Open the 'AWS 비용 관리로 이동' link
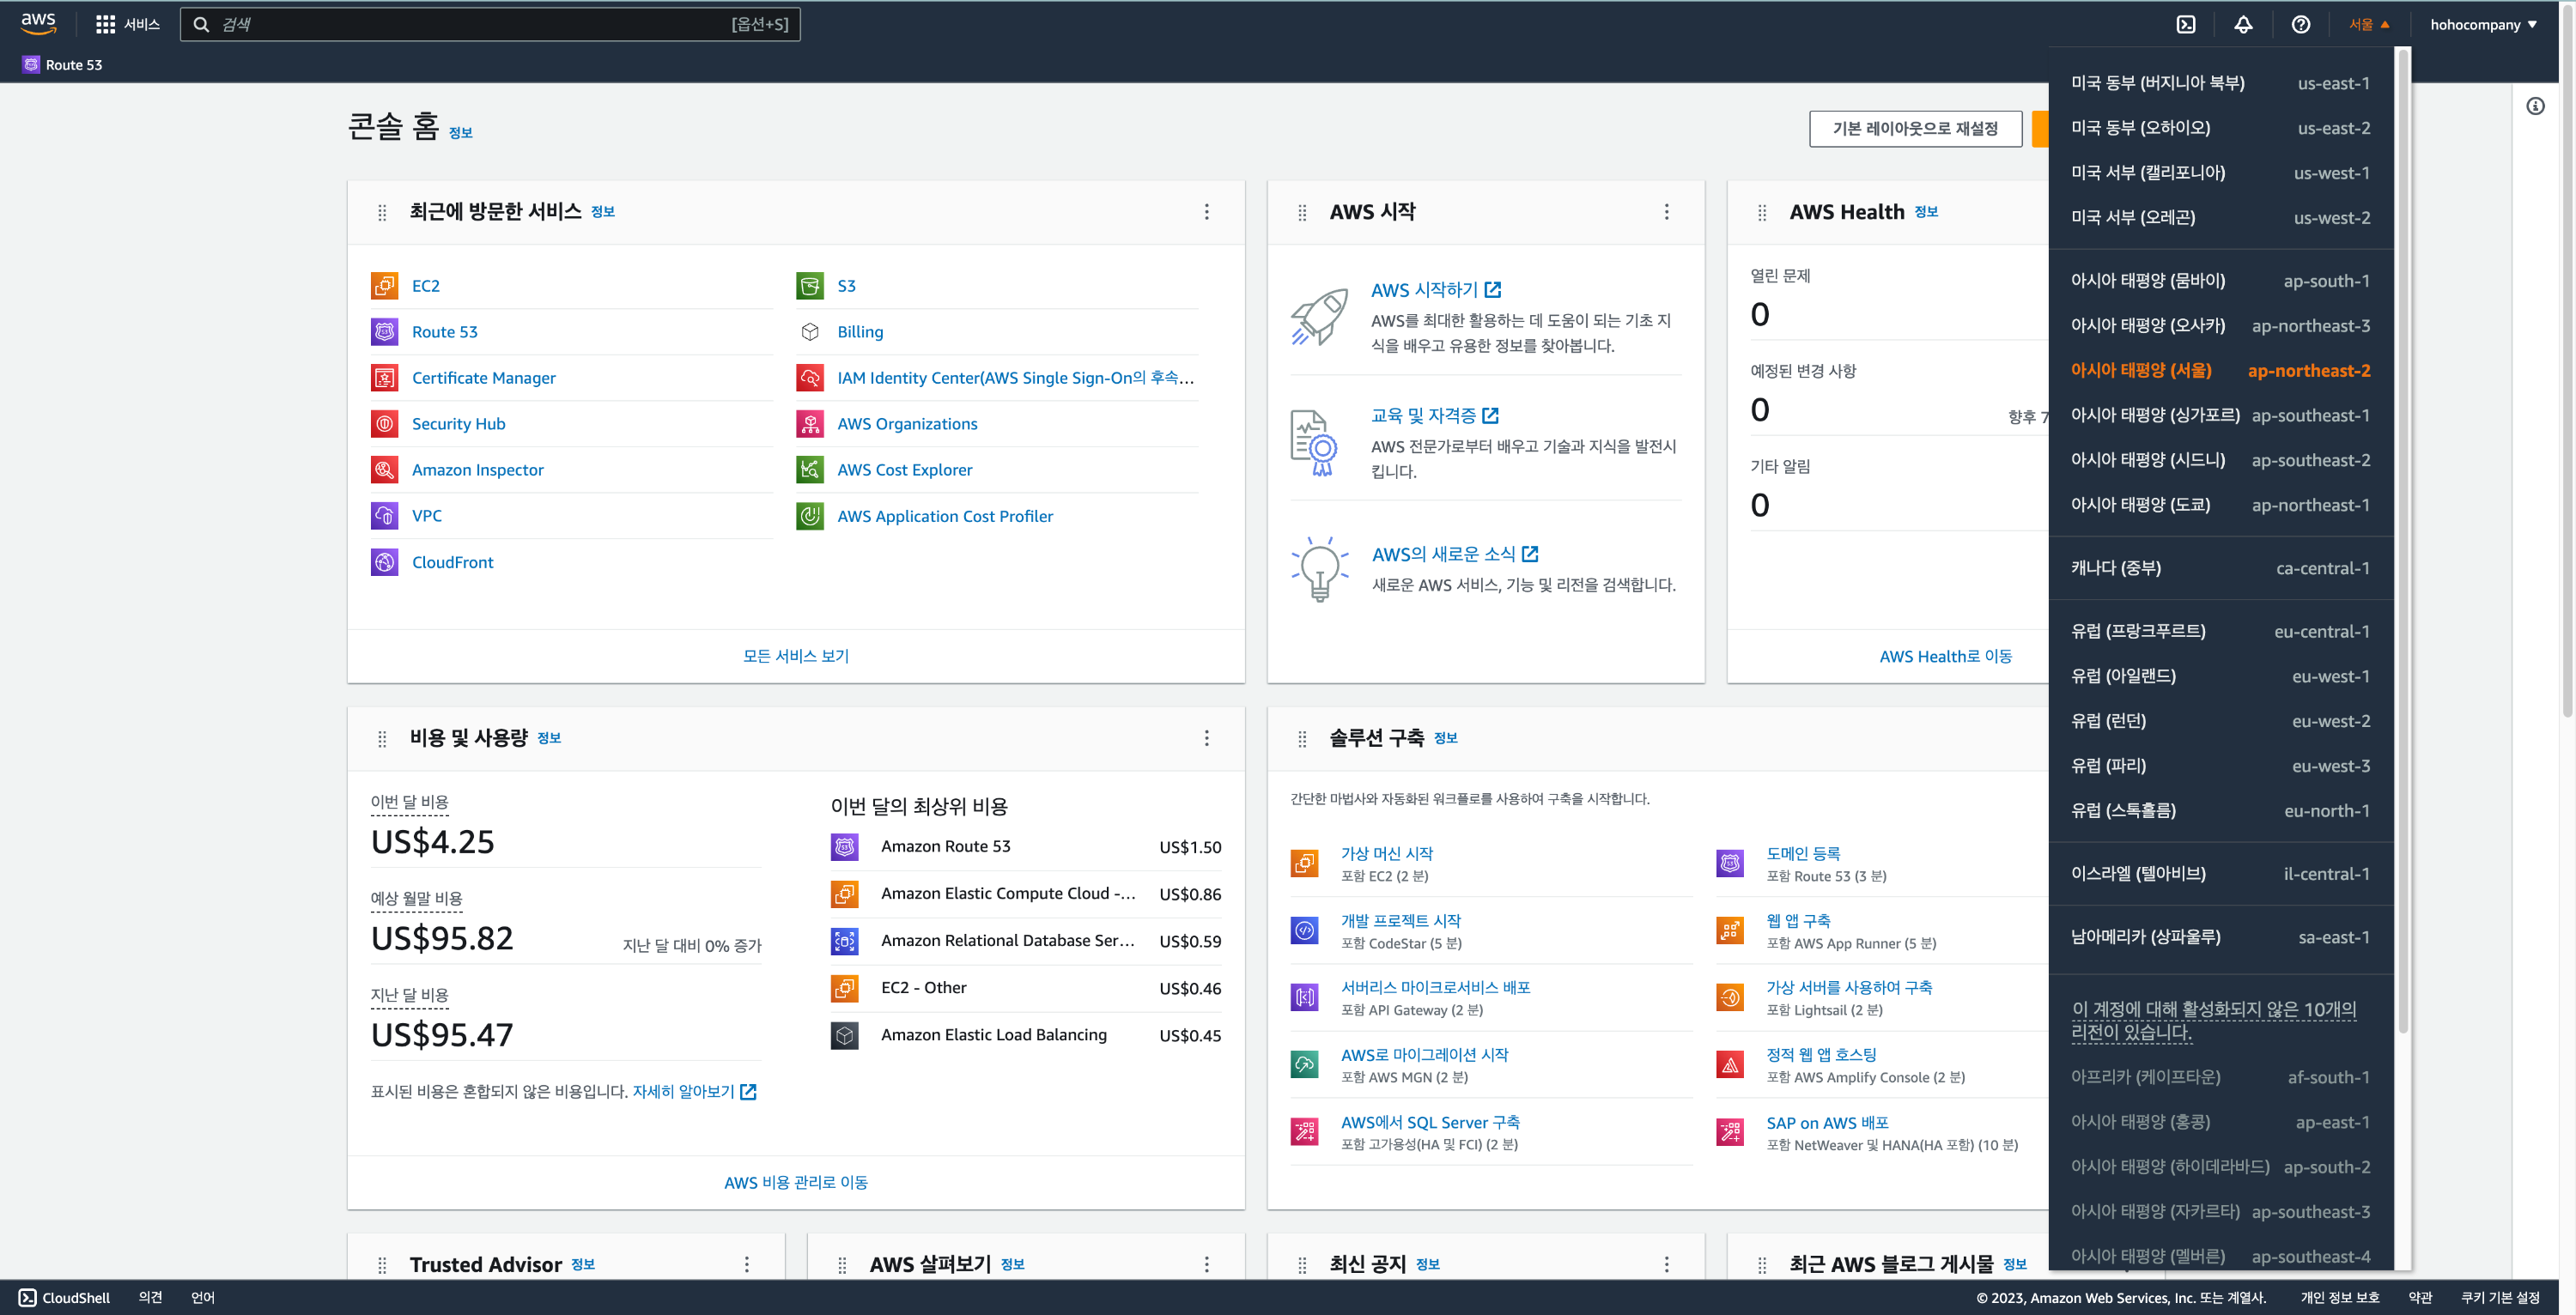This screenshot has height=1315, width=2576. tap(795, 1182)
